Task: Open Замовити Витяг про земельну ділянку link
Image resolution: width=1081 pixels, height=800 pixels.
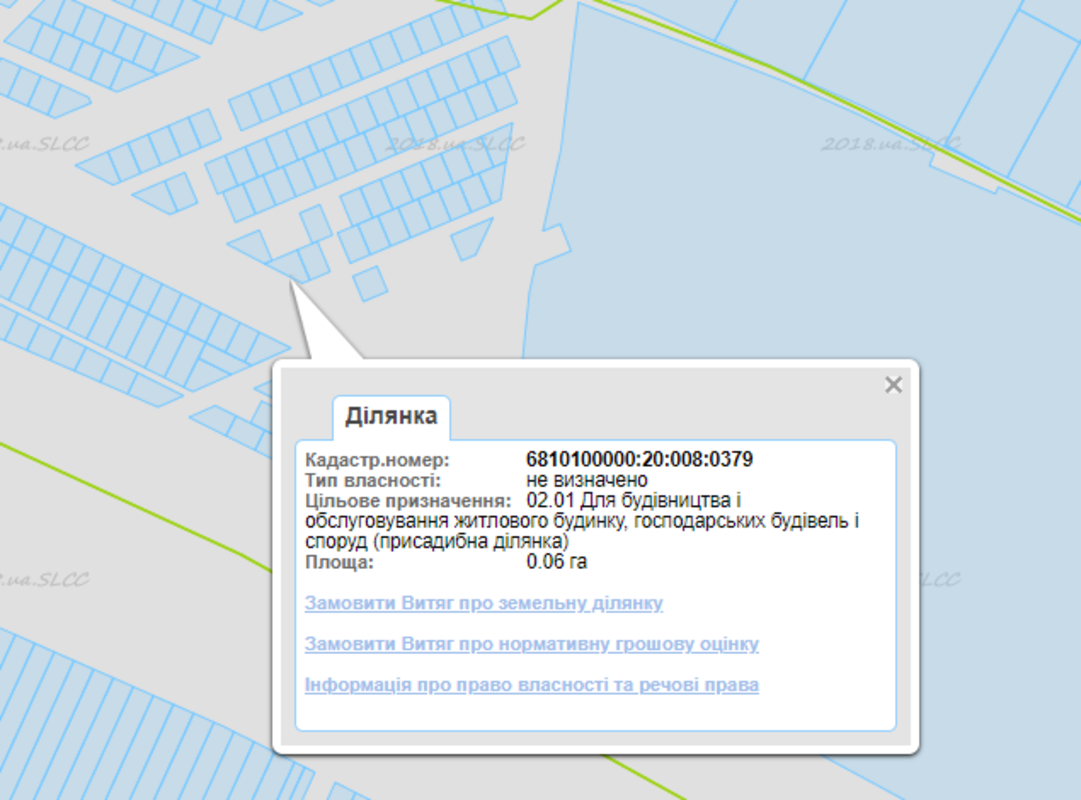Action: (484, 604)
